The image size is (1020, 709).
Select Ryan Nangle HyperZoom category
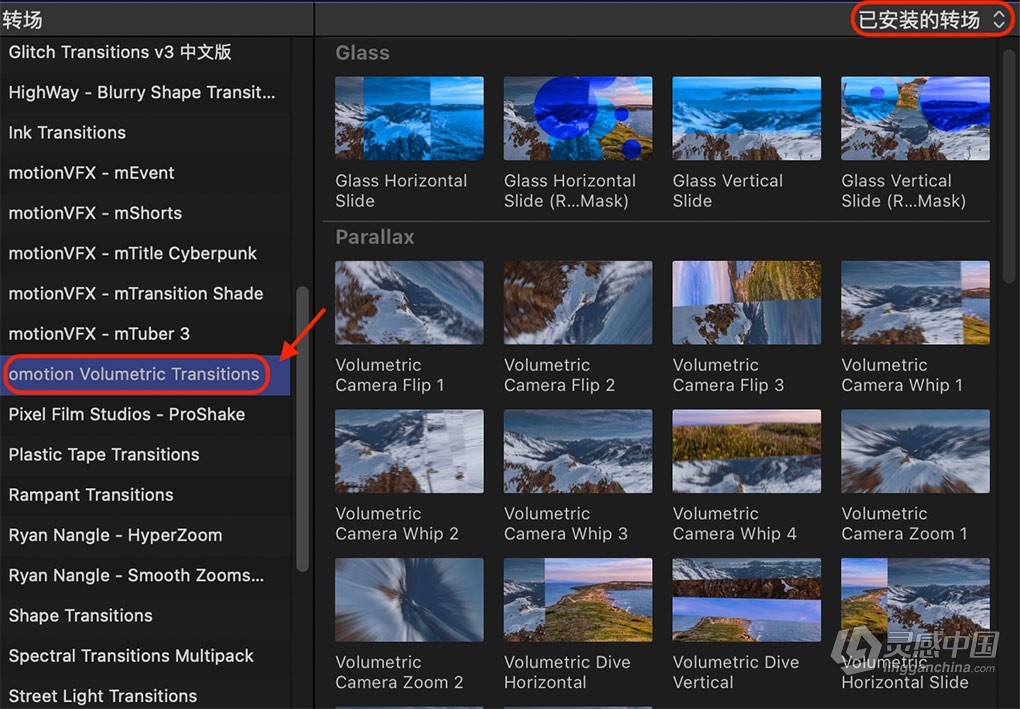[115, 535]
